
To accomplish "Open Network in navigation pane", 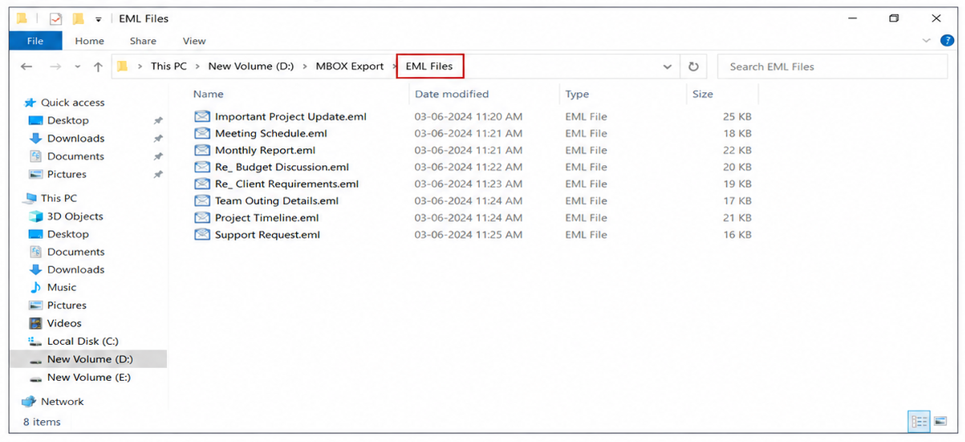I will tap(62, 401).
